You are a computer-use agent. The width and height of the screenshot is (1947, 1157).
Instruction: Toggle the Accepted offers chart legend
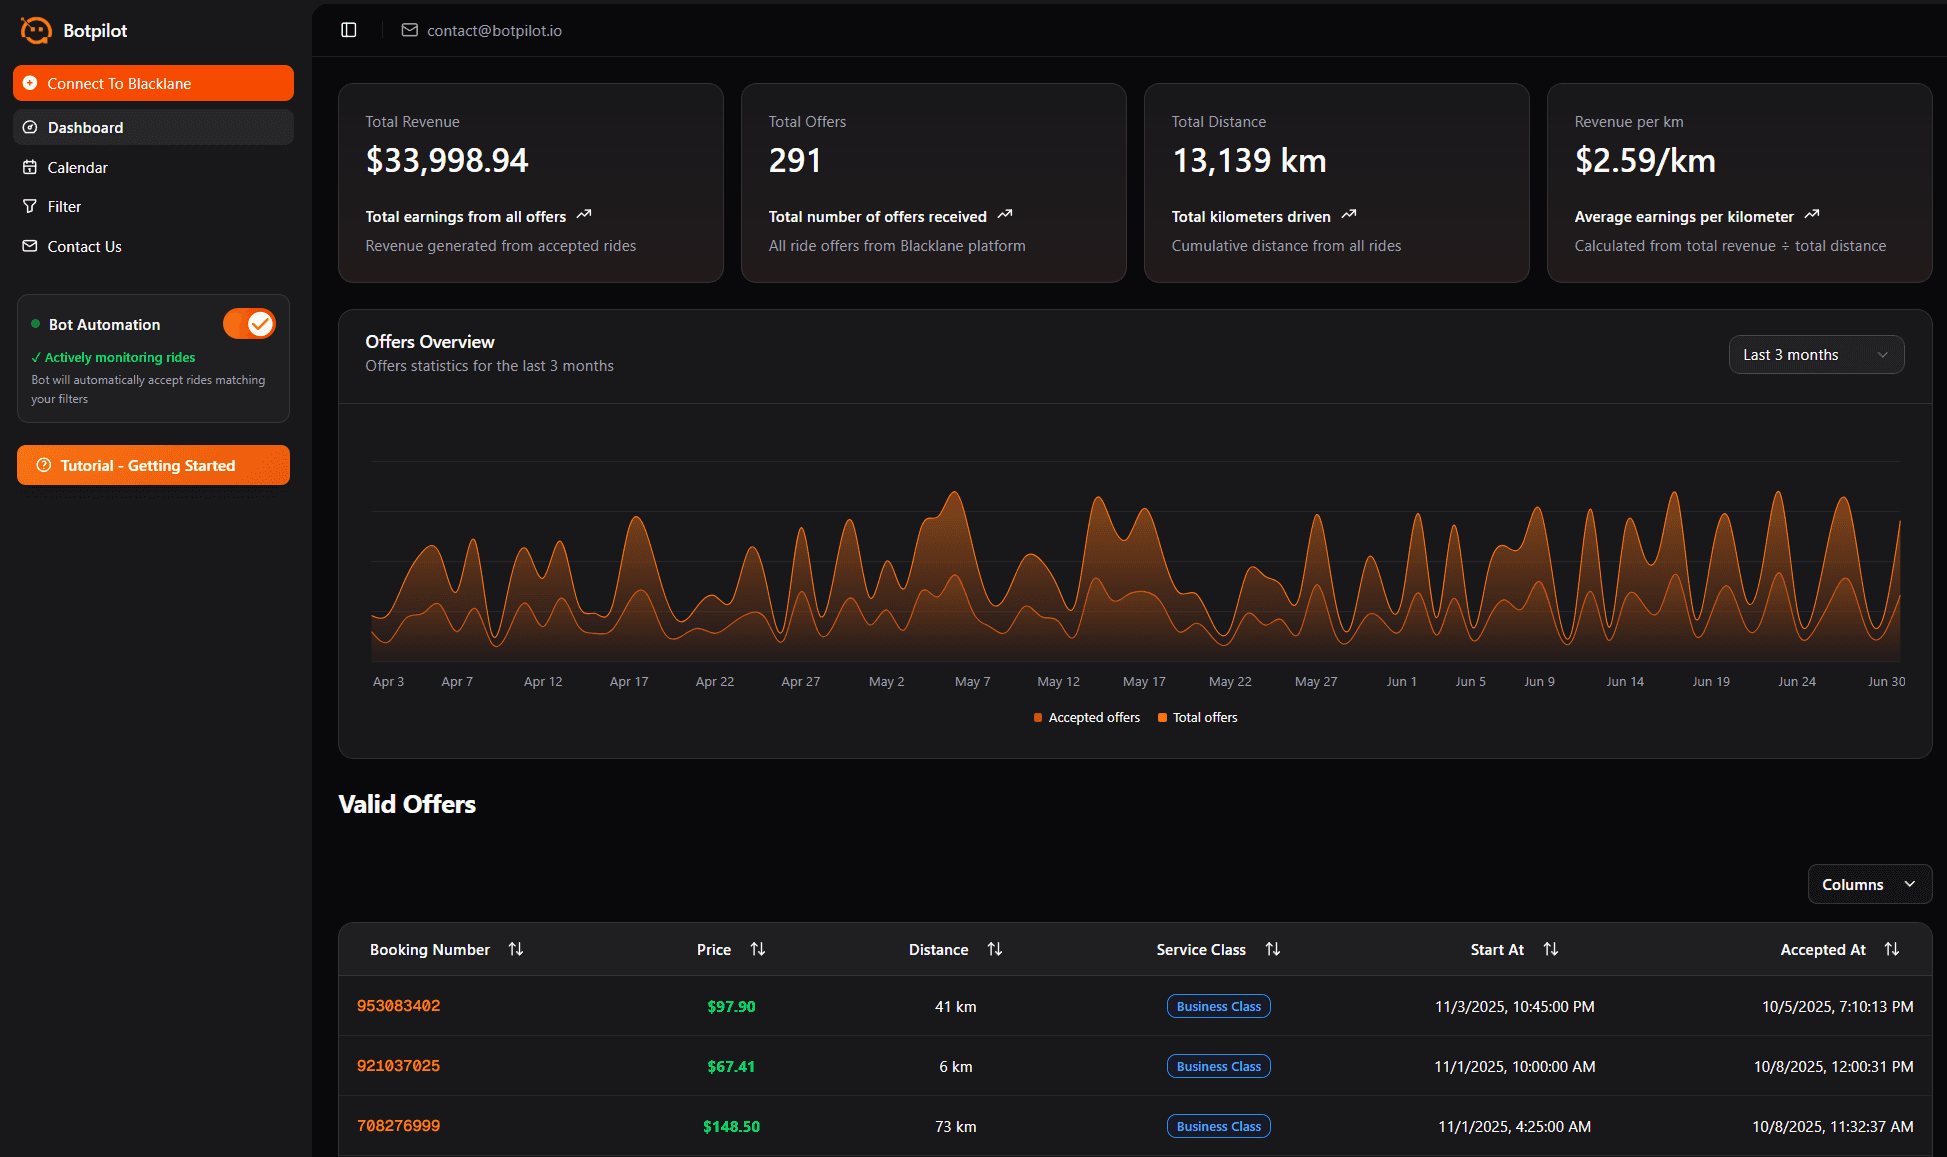(1086, 717)
